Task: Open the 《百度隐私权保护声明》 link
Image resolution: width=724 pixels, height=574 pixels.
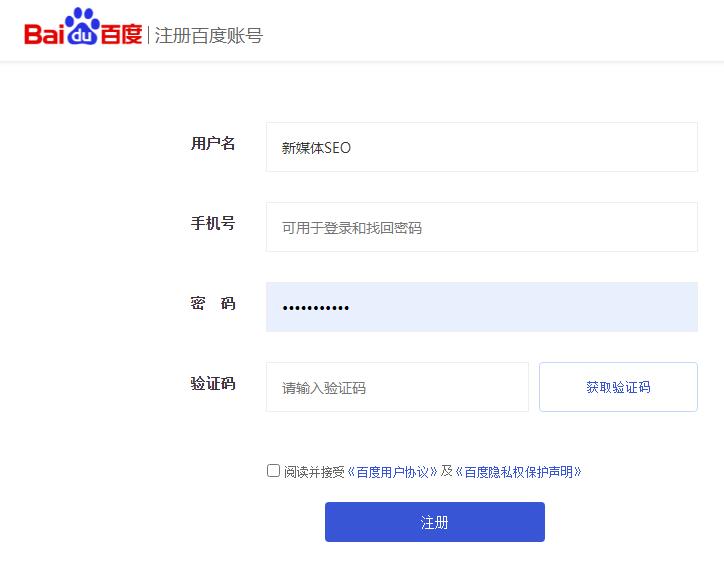Action: [518, 471]
